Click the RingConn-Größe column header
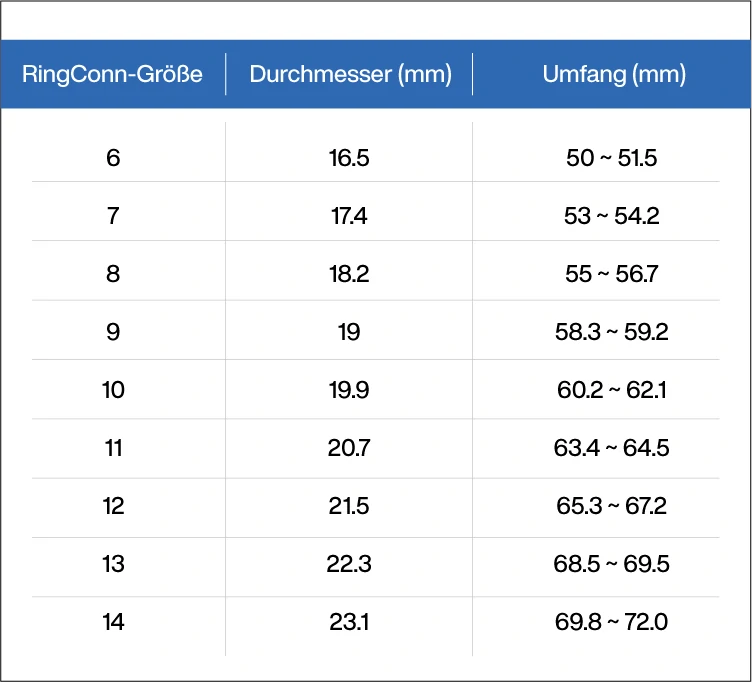This screenshot has width=752, height=682. click(113, 74)
